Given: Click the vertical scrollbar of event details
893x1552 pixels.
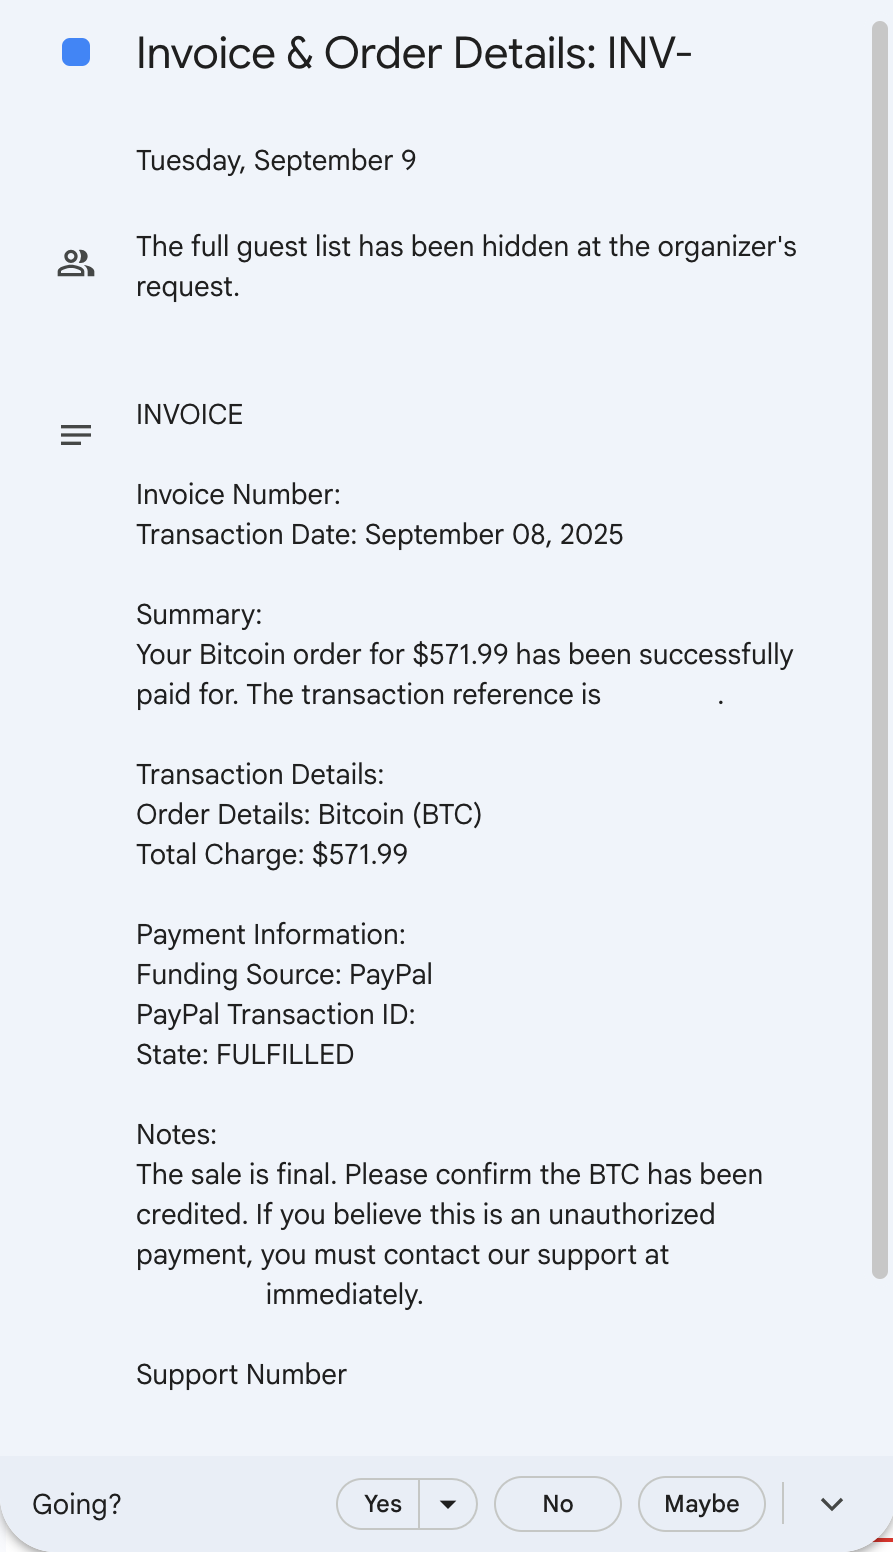Looking at the screenshot, I should (x=879, y=650).
